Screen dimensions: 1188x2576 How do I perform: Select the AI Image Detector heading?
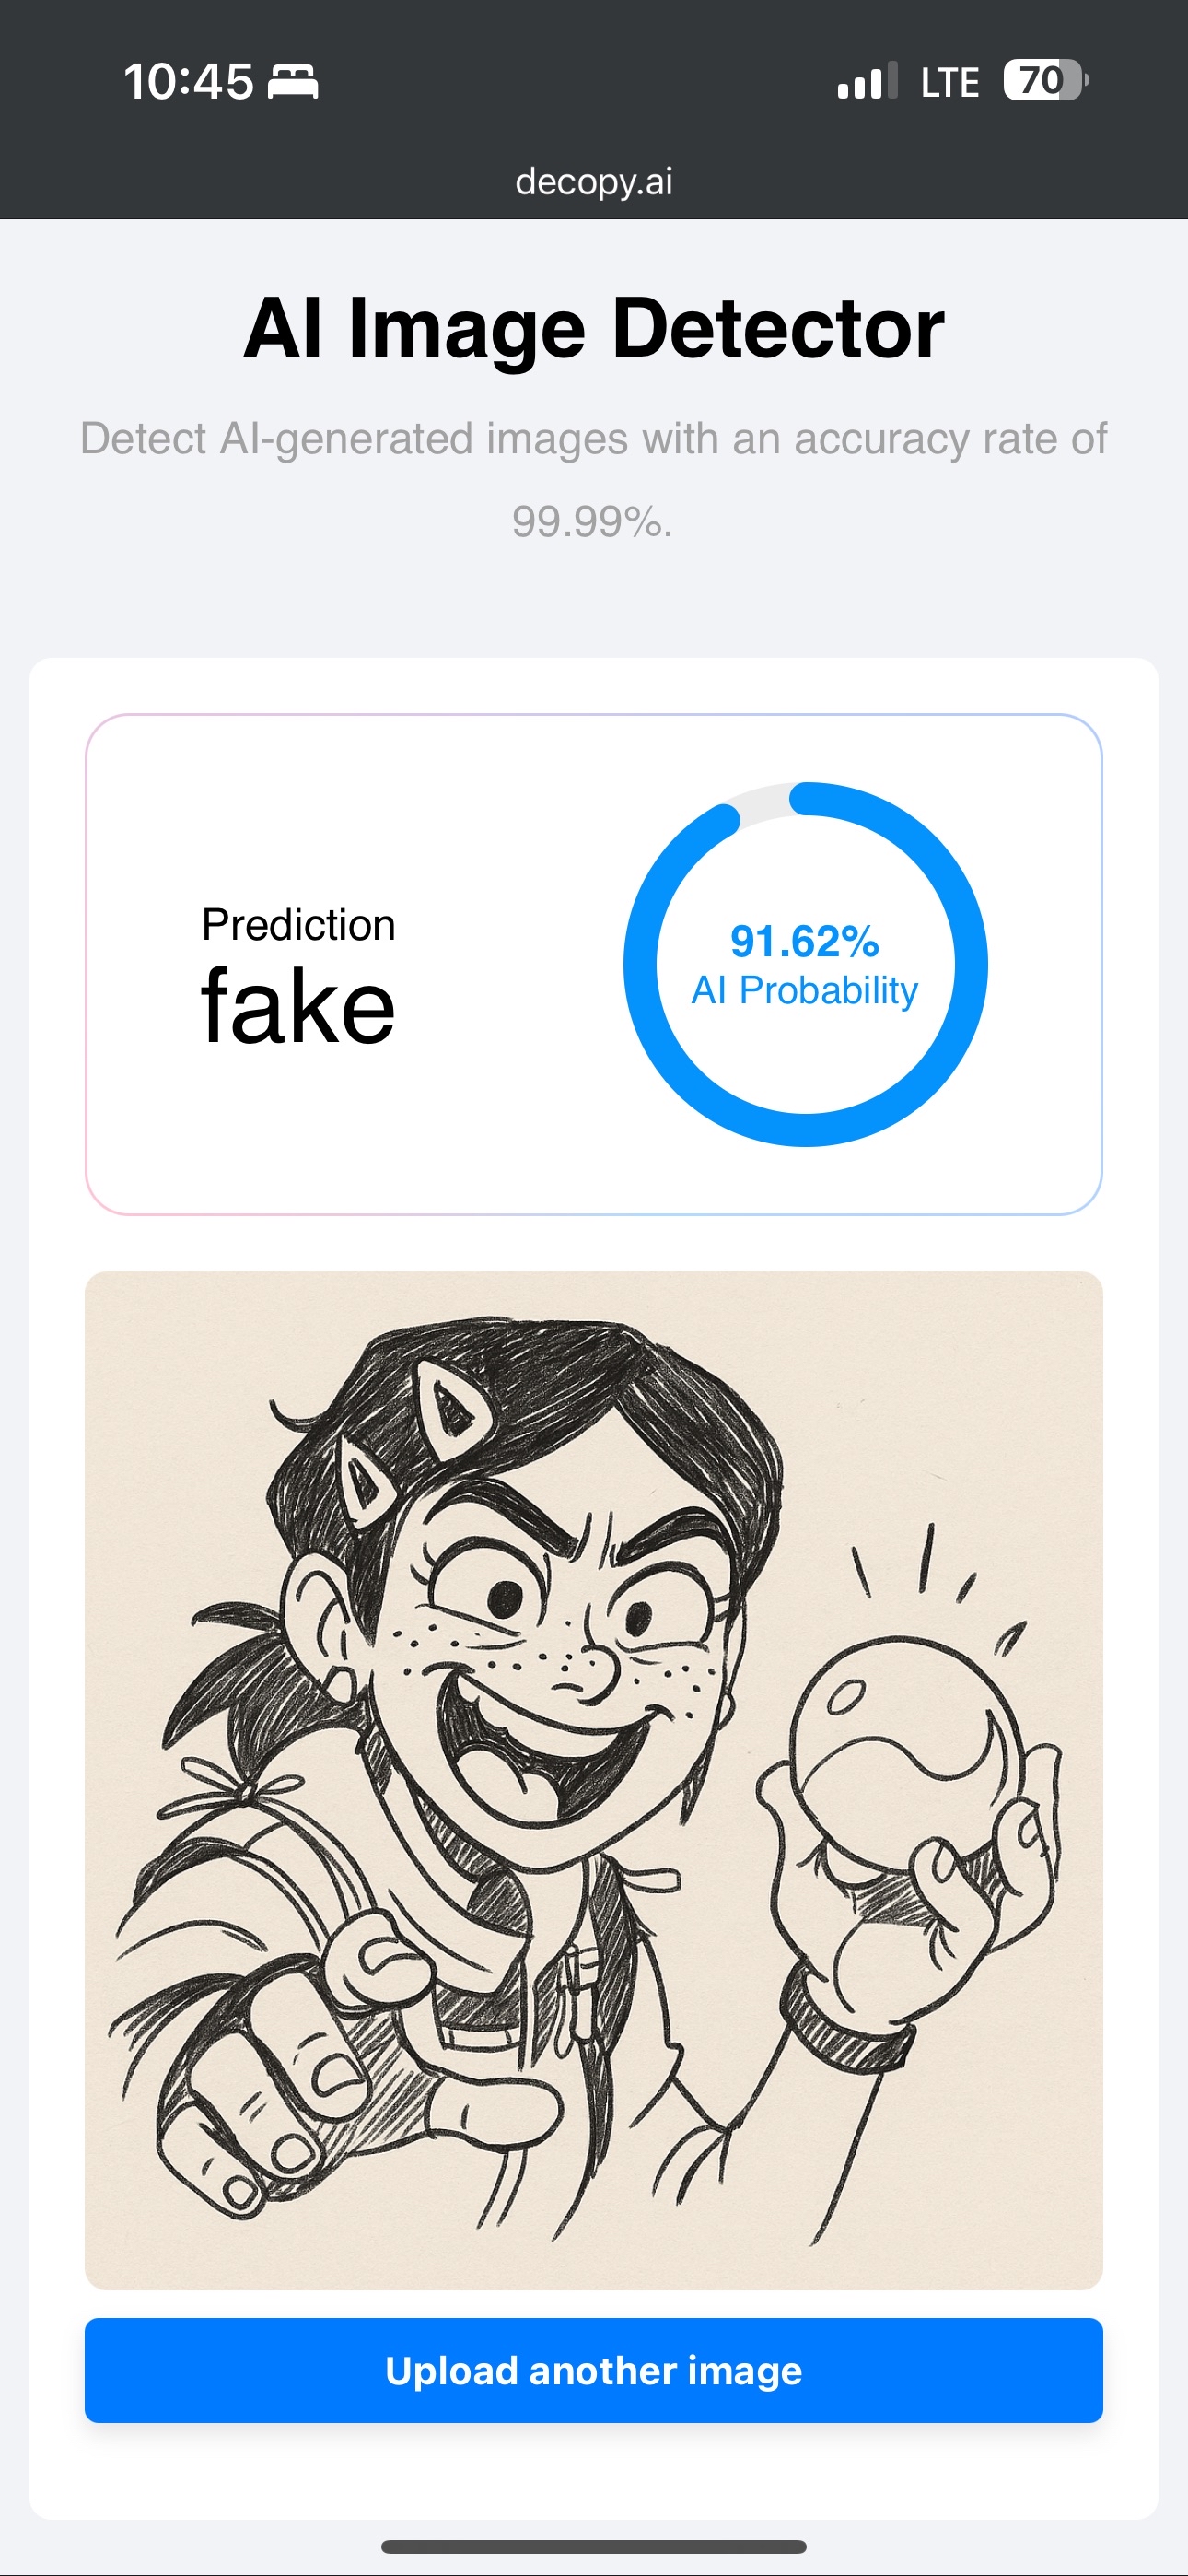[594, 328]
